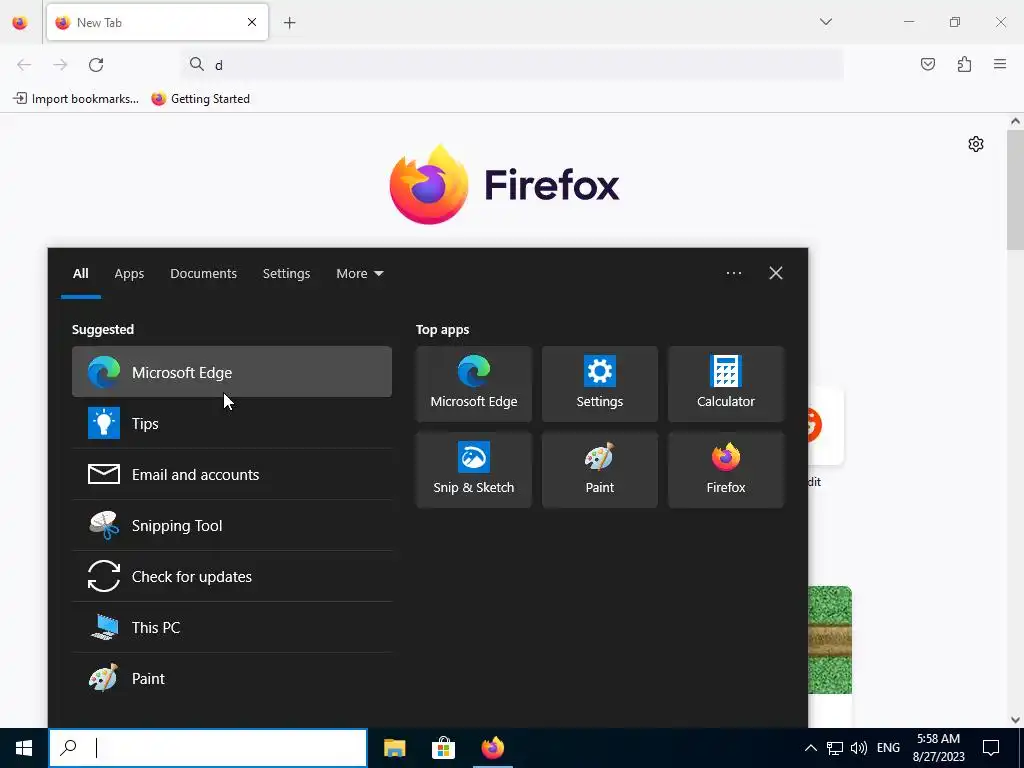Viewport: 1024px width, 768px height.
Task: Open Firefox tile in Top apps
Action: click(726, 470)
